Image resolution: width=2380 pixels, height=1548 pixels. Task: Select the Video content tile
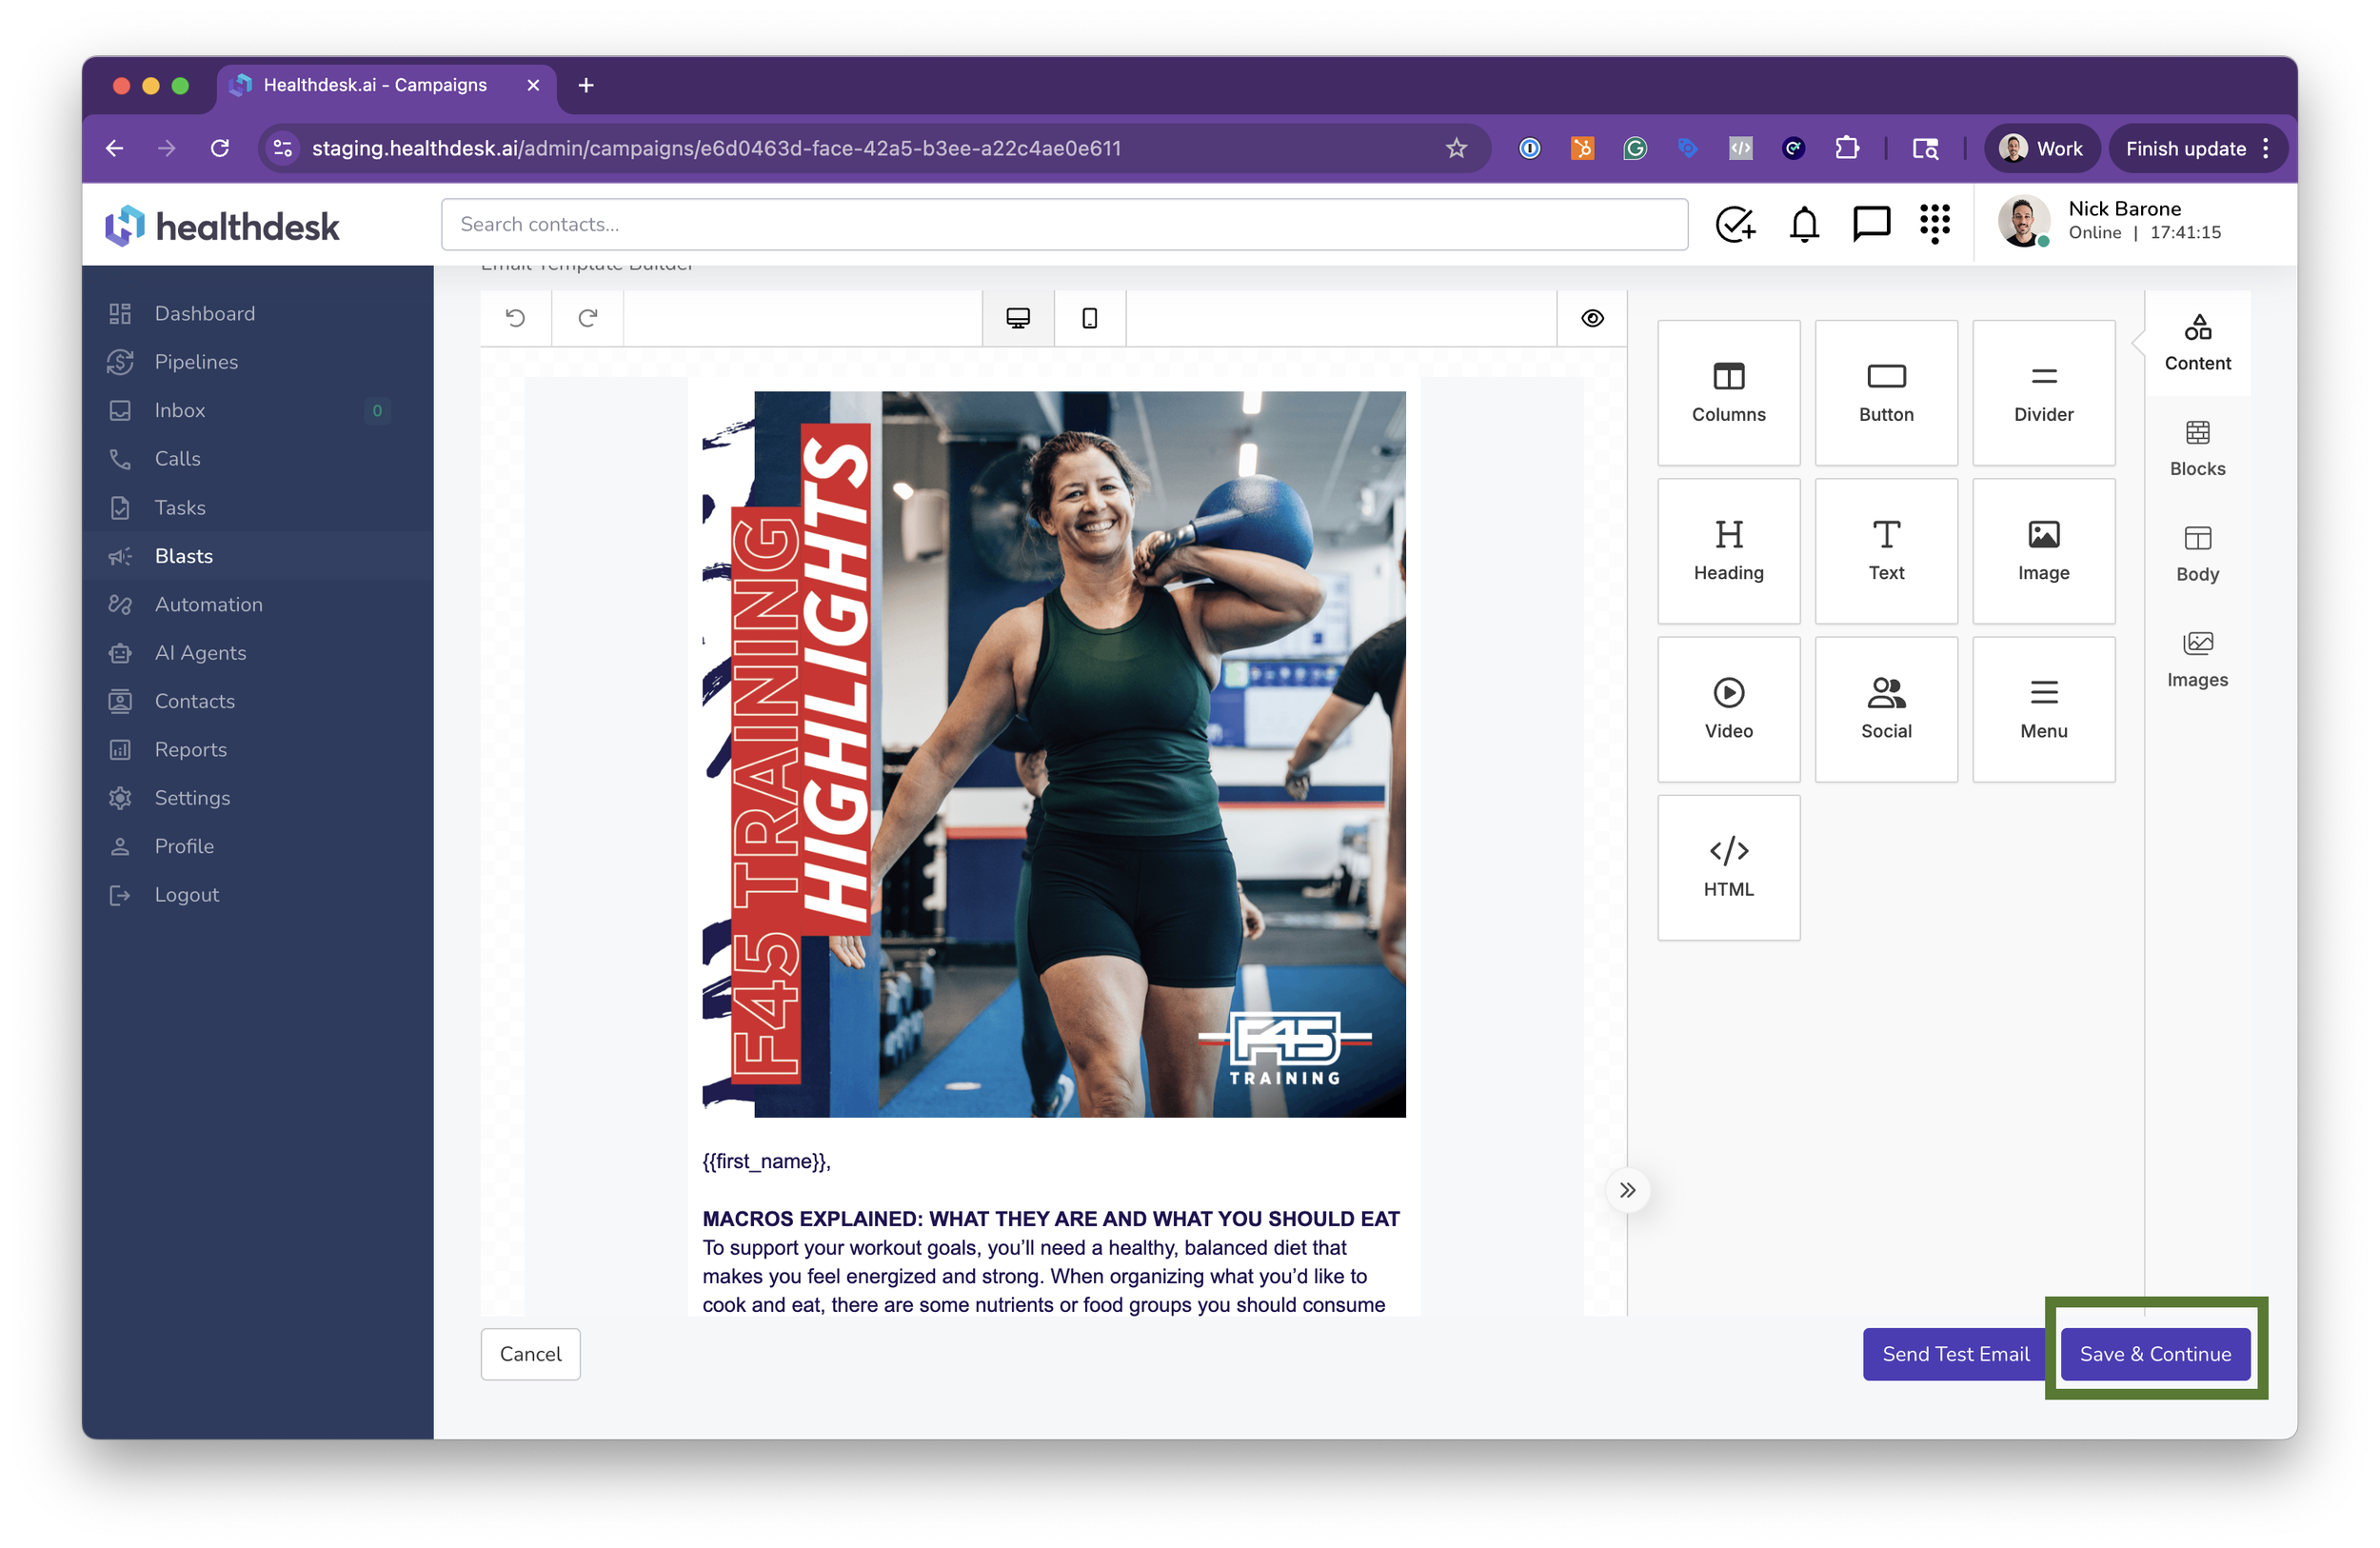[1728, 709]
